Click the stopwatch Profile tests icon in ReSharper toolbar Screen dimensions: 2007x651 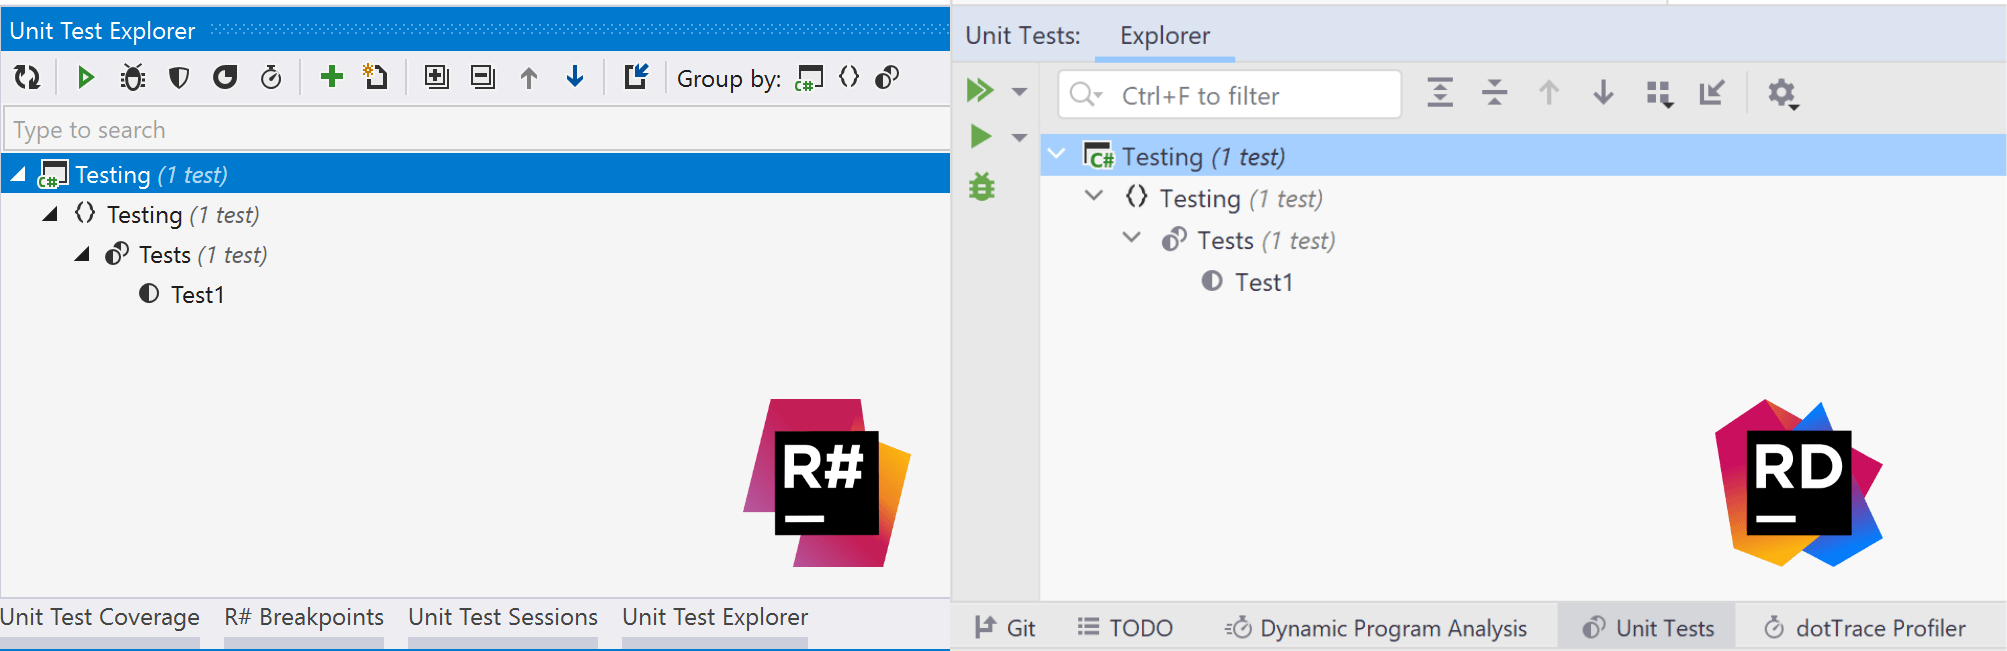pyautogui.click(x=271, y=77)
